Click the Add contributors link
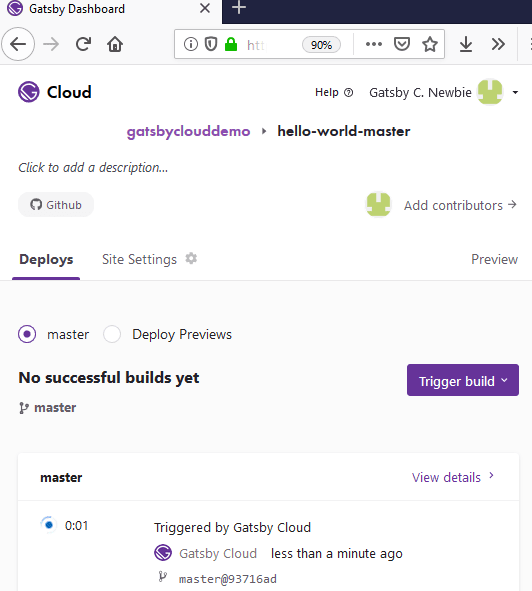Viewport: 532px width, 591px height. pos(460,205)
